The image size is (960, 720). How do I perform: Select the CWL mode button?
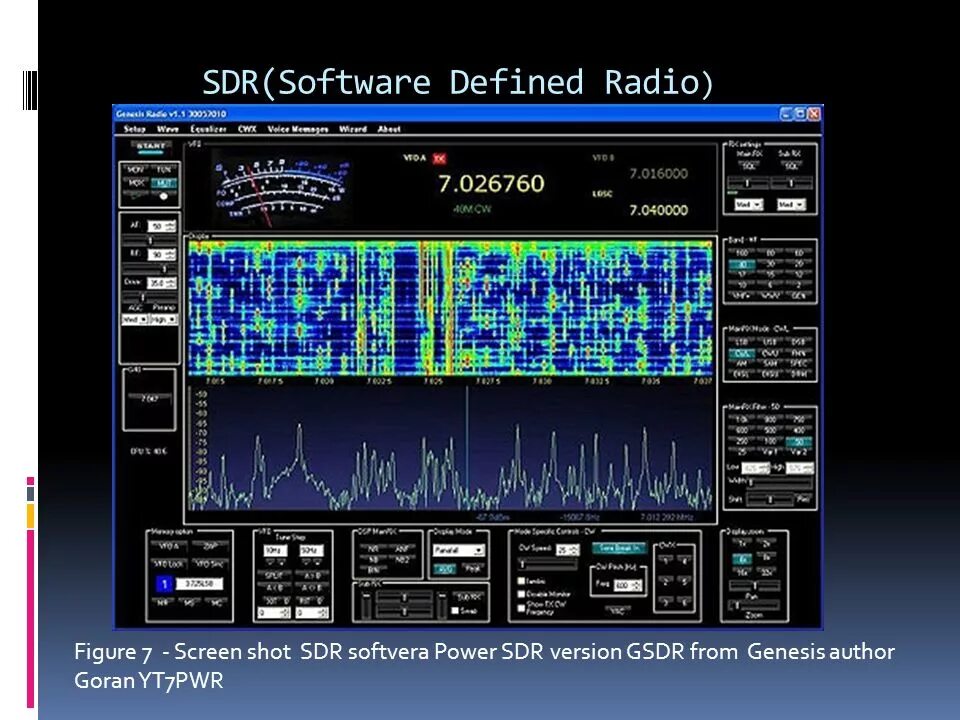click(x=742, y=353)
